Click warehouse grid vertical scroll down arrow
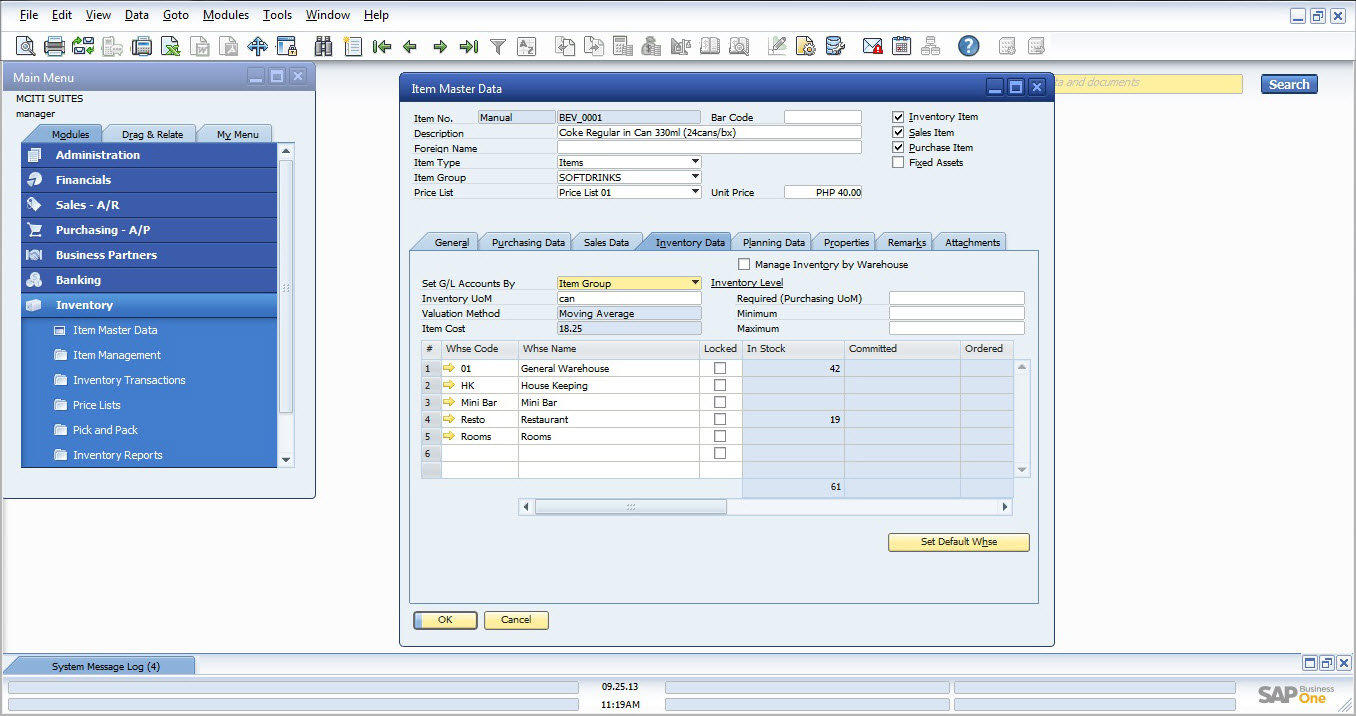Screen dimensions: 1356x716 [1021, 469]
